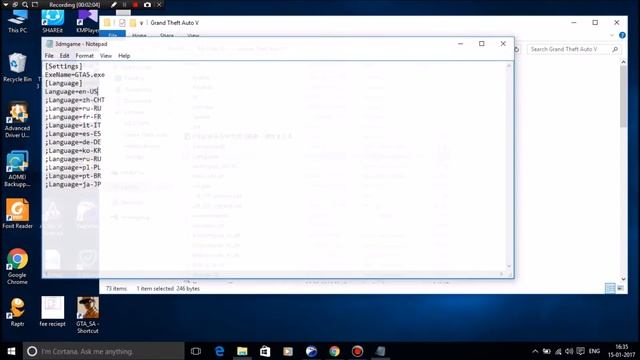Open the quick access toolbar dropdown arrow
The height and width of the screenshot is (360, 640).
pyautogui.click(x=141, y=23)
